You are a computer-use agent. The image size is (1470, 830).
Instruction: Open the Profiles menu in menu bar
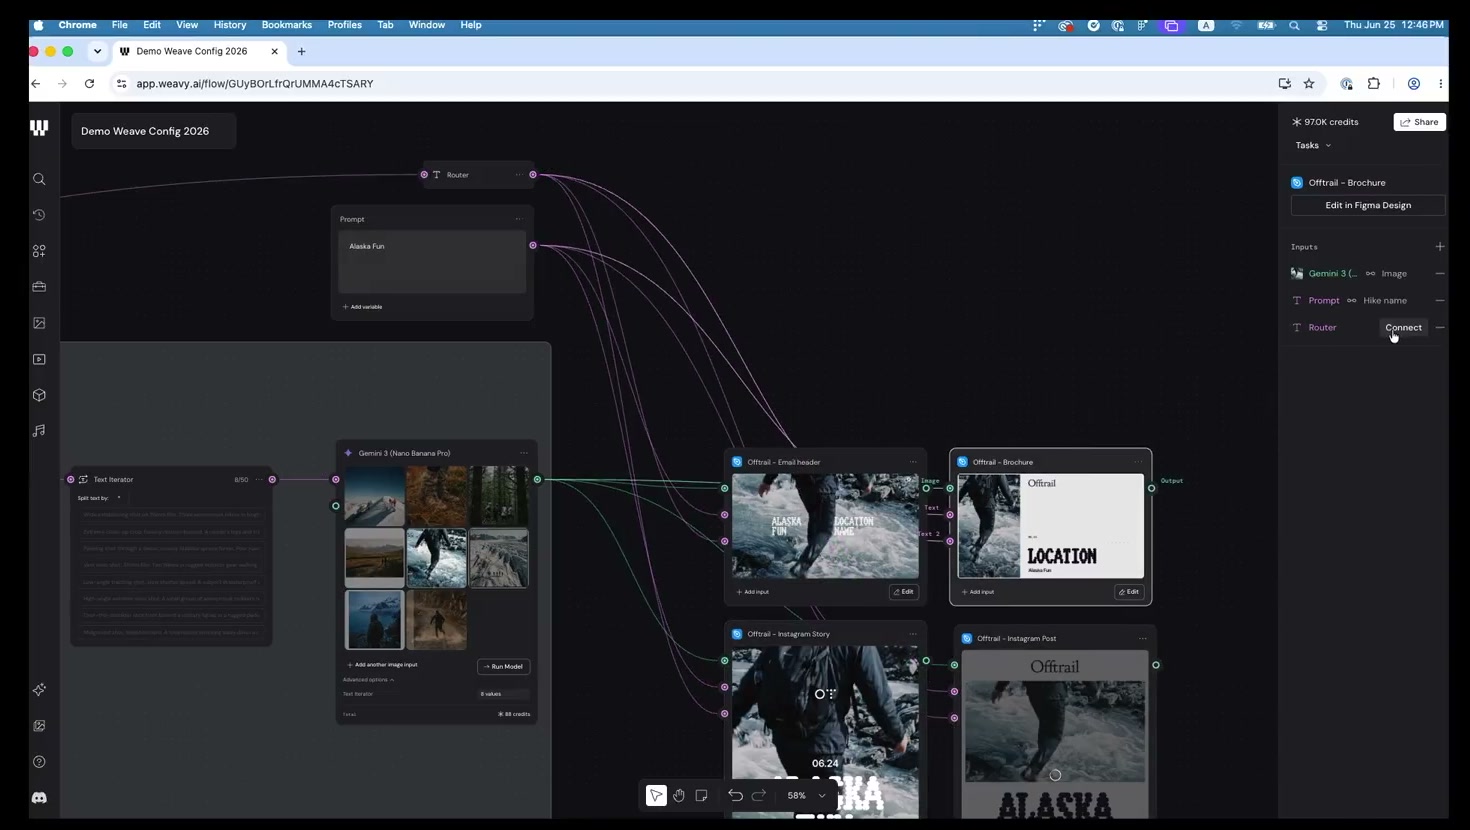(x=344, y=25)
